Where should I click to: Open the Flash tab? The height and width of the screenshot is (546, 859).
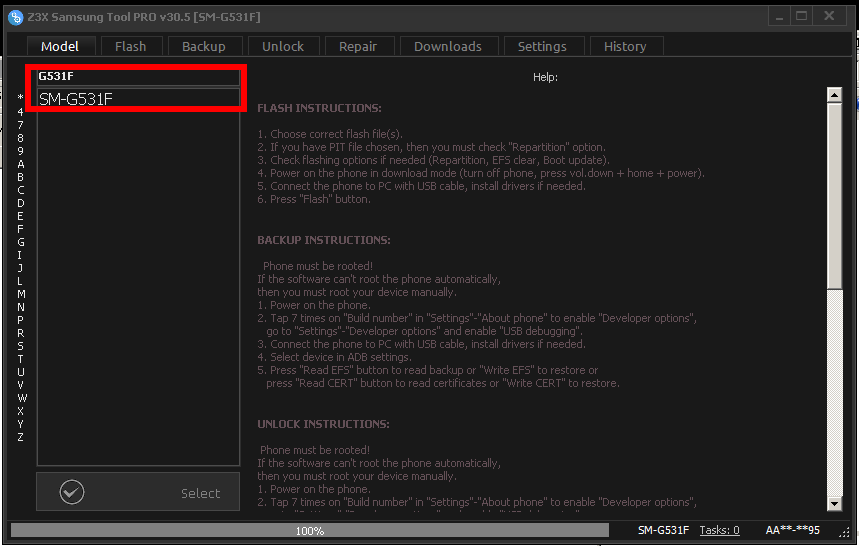[x=130, y=47]
